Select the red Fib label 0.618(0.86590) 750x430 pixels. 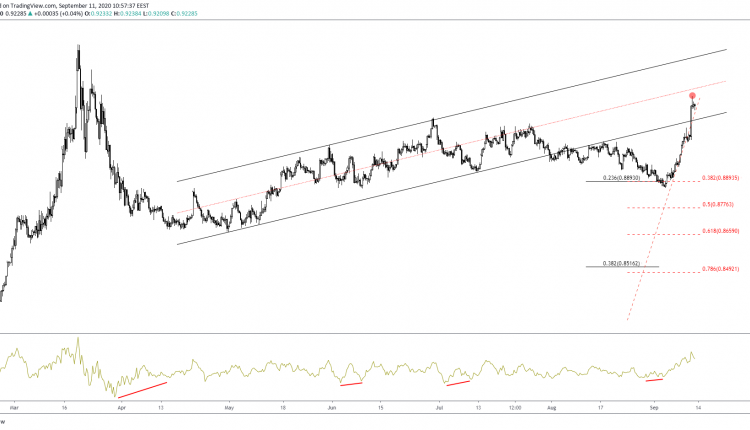[x=720, y=231]
